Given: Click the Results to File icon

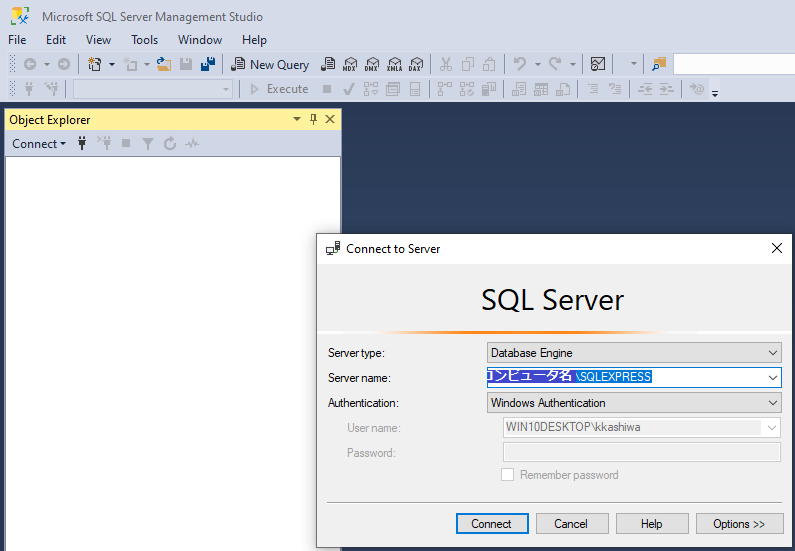Looking at the screenshot, I should [x=563, y=89].
